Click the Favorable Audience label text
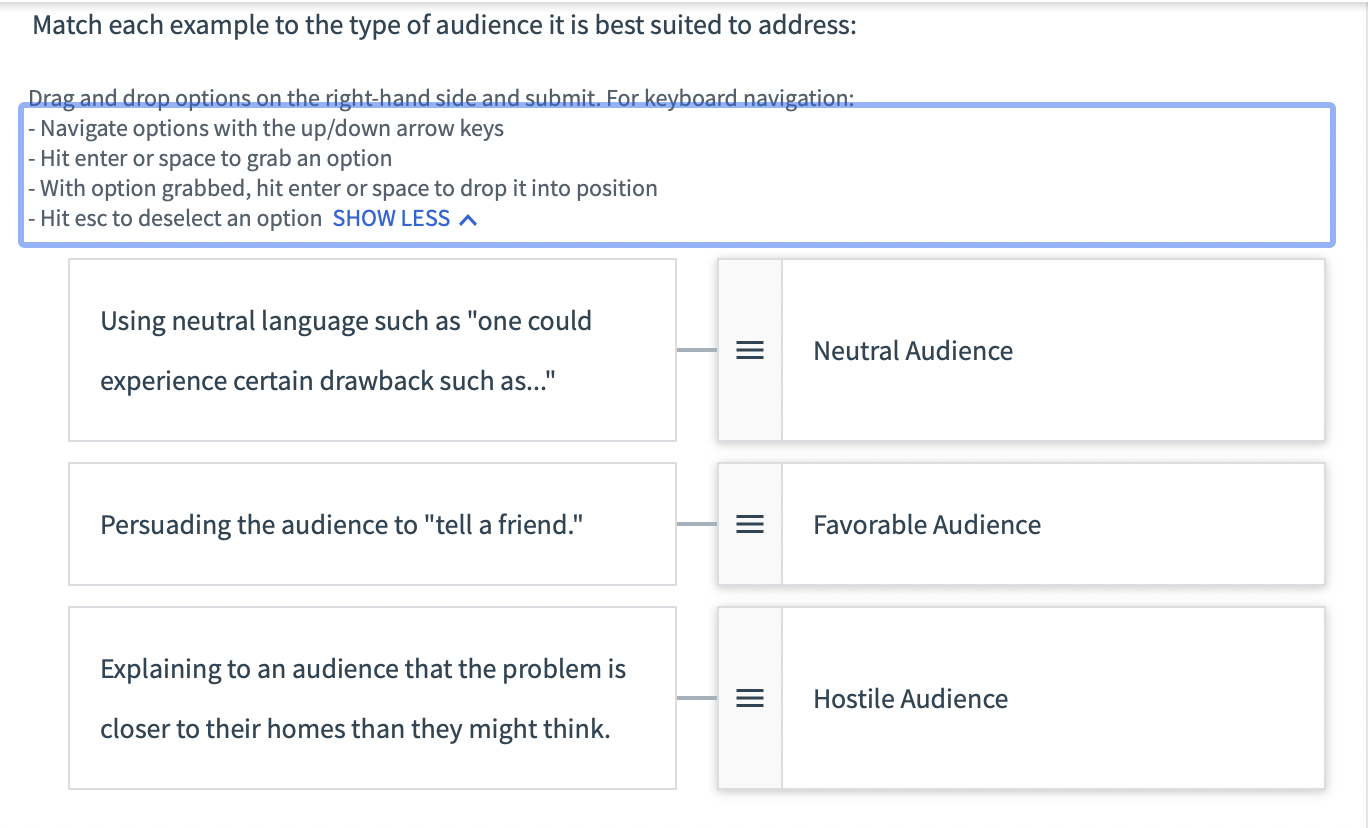 (x=927, y=524)
